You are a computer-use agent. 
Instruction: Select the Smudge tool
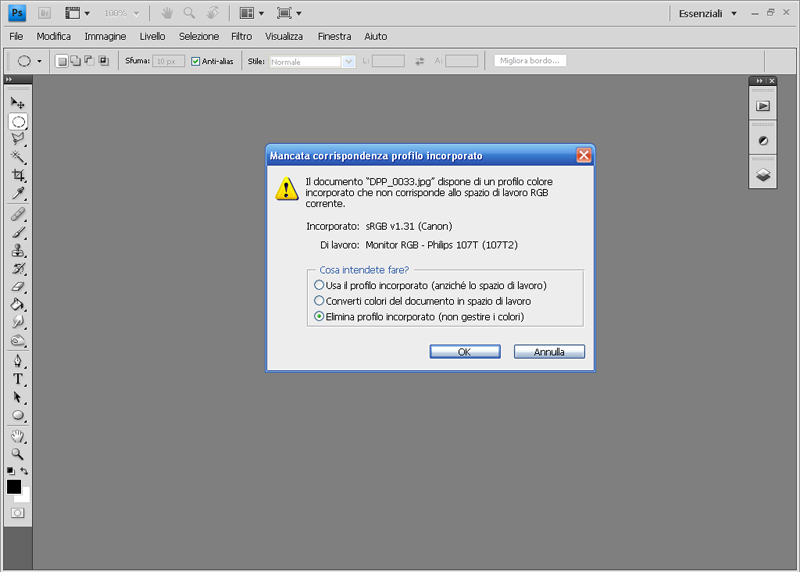18,322
